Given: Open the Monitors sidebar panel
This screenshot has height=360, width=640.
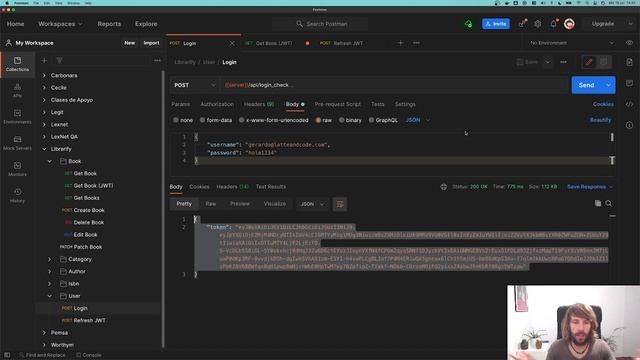Looking at the screenshot, I should pos(17,169).
